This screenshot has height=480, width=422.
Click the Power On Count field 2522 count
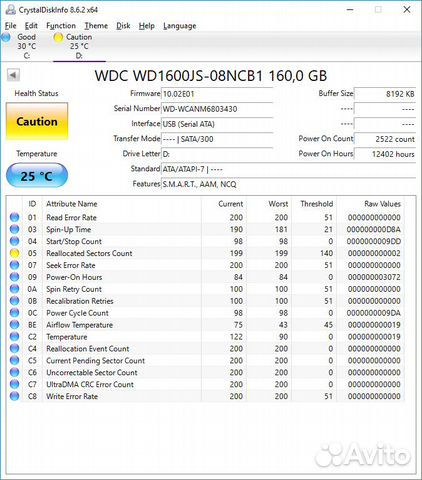click(385, 139)
